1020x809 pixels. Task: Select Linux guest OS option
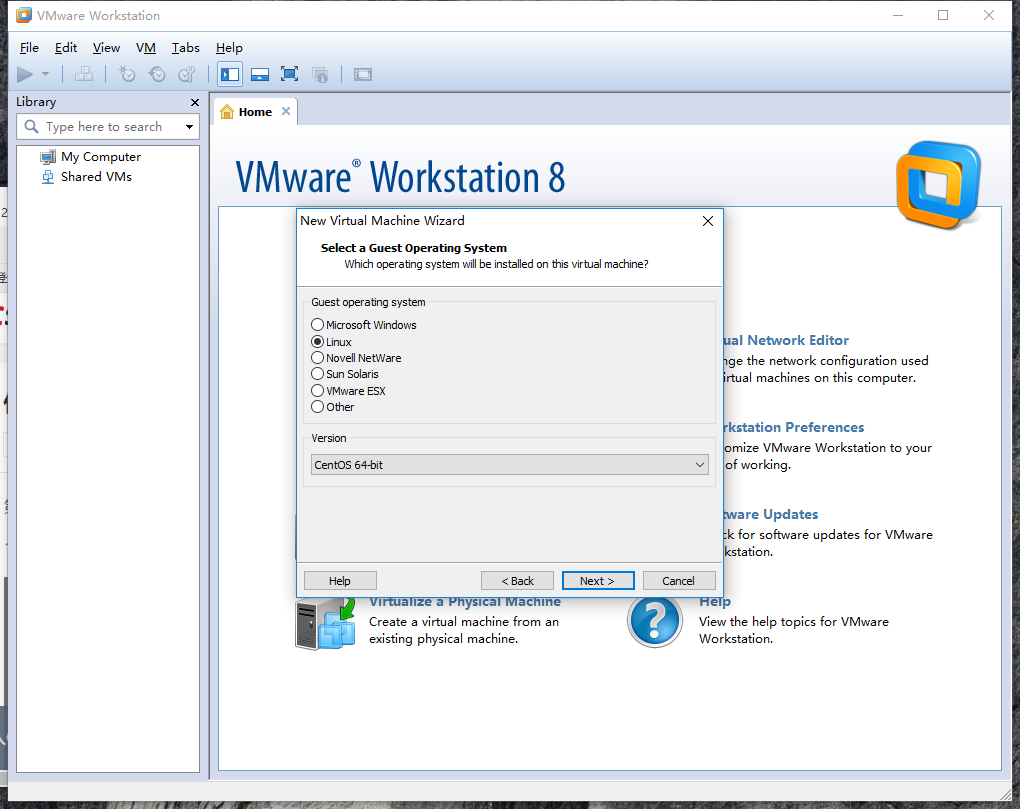point(331,341)
